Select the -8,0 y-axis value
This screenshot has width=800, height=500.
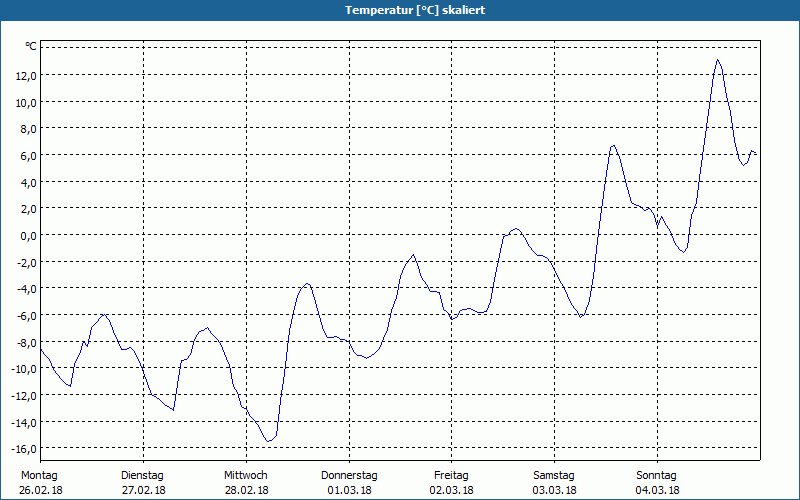tap(27, 342)
